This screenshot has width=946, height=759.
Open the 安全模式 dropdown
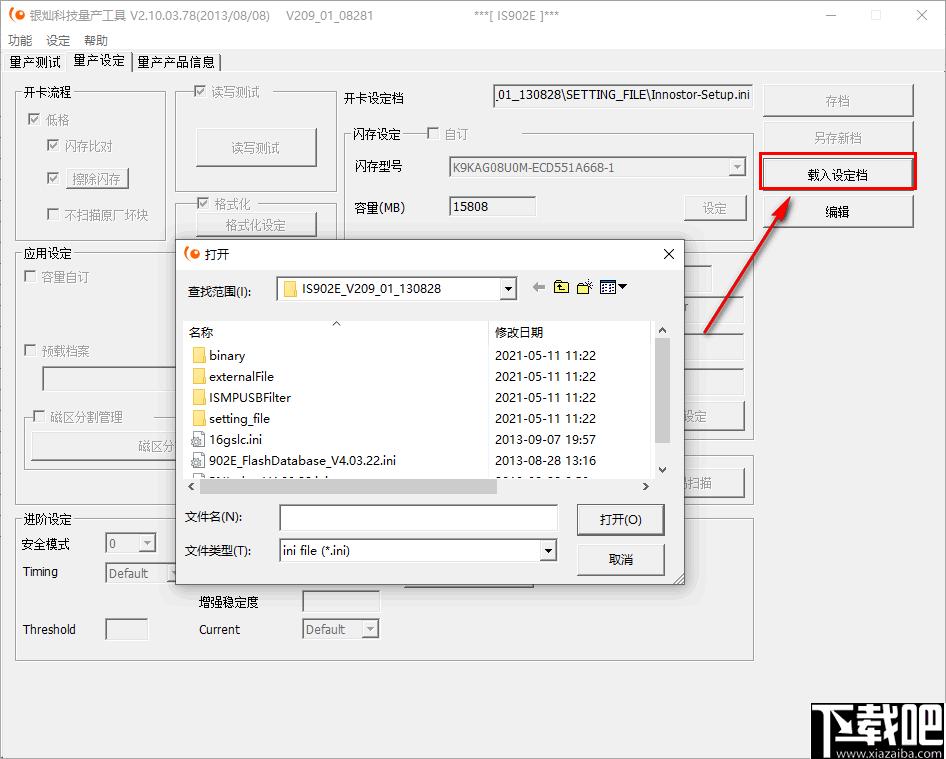pyautogui.click(x=147, y=544)
